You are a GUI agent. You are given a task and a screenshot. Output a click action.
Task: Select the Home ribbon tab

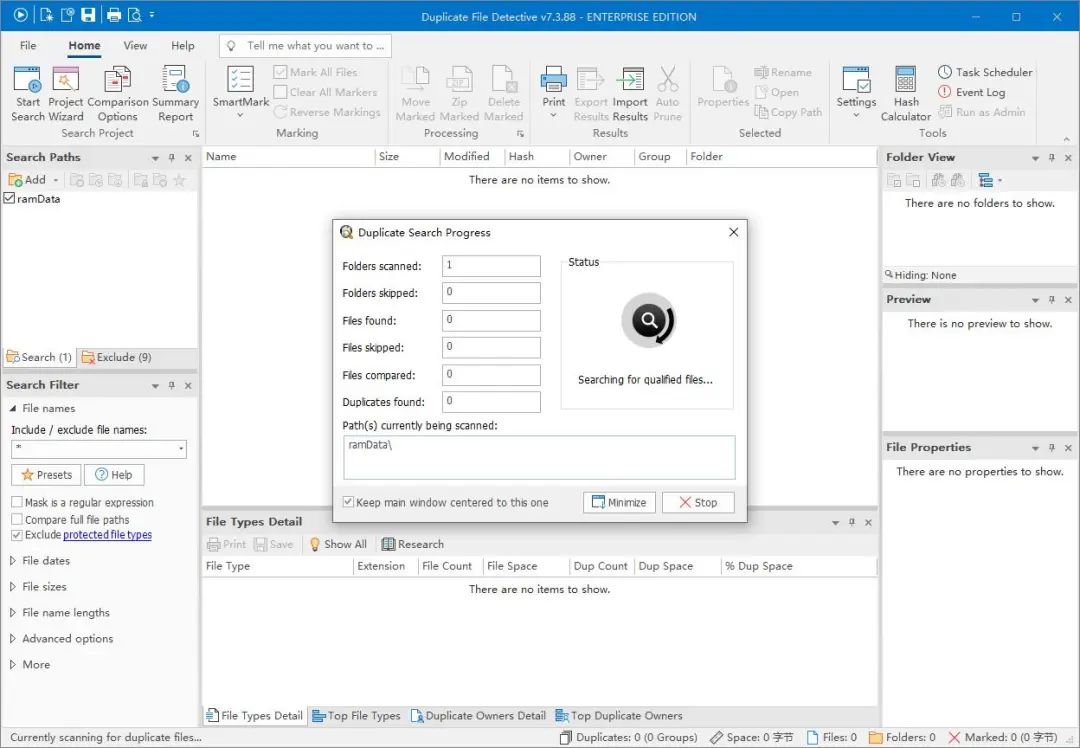(x=84, y=45)
